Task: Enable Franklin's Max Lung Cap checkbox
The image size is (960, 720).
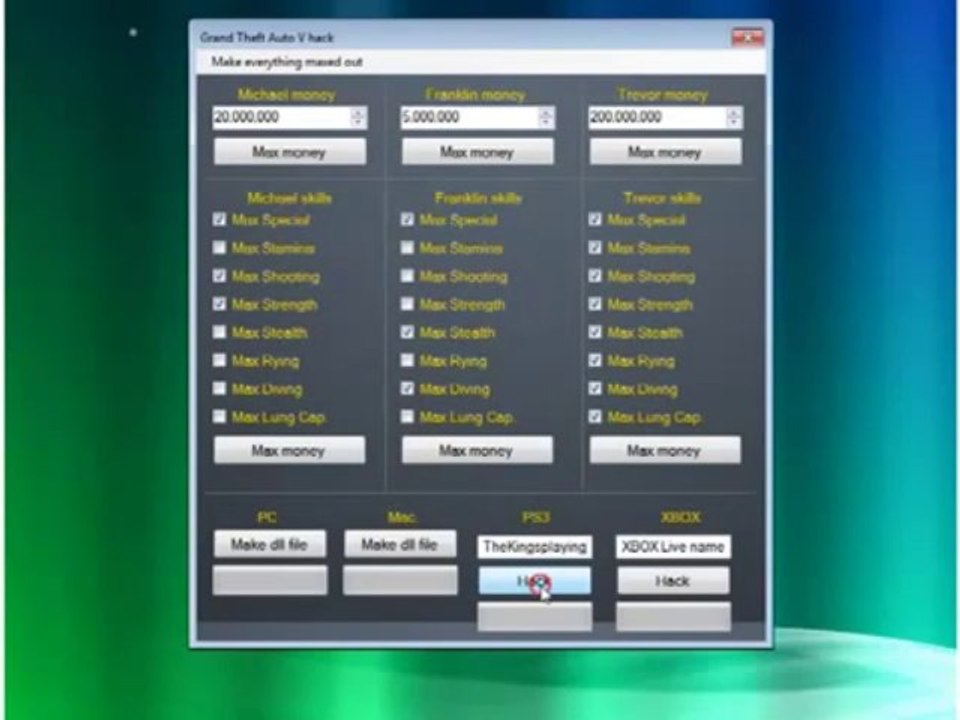Action: point(407,416)
